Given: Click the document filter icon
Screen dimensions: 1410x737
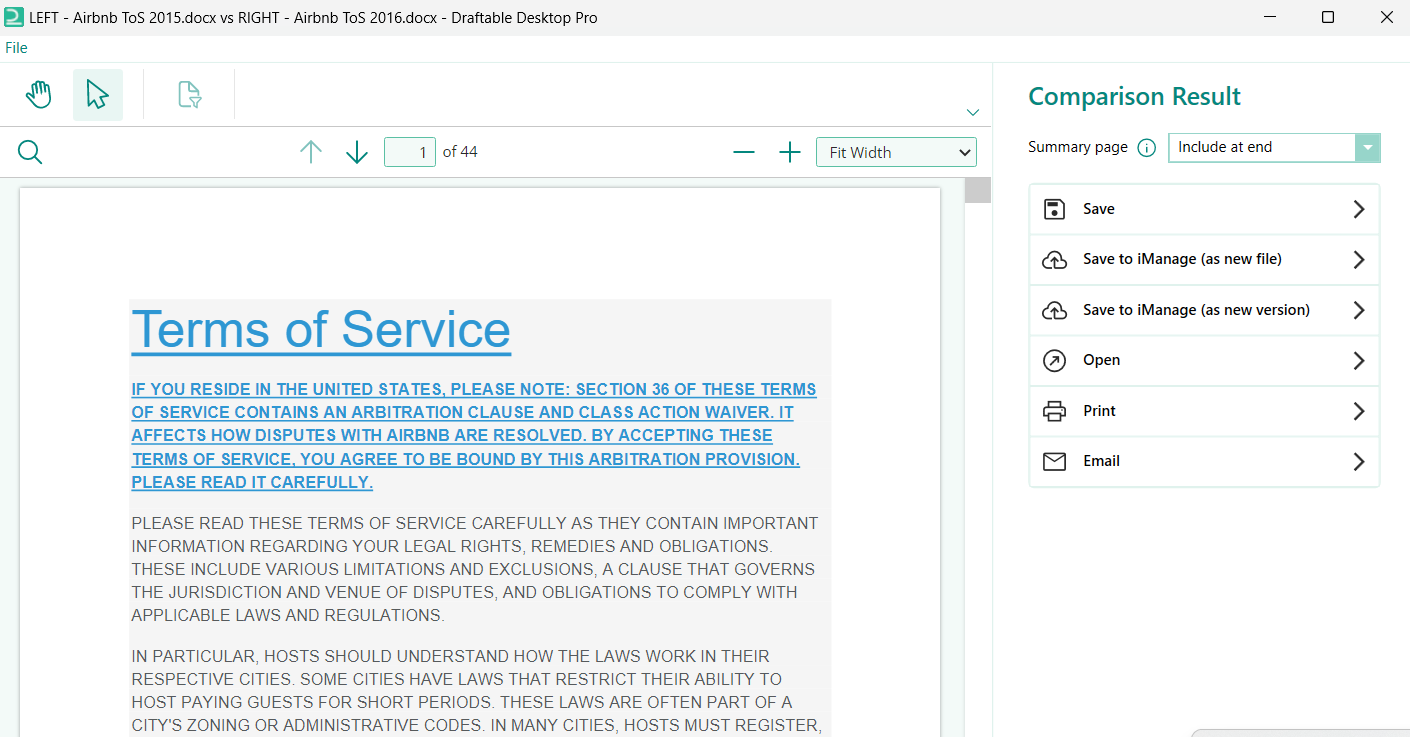Looking at the screenshot, I should pyautogui.click(x=190, y=95).
